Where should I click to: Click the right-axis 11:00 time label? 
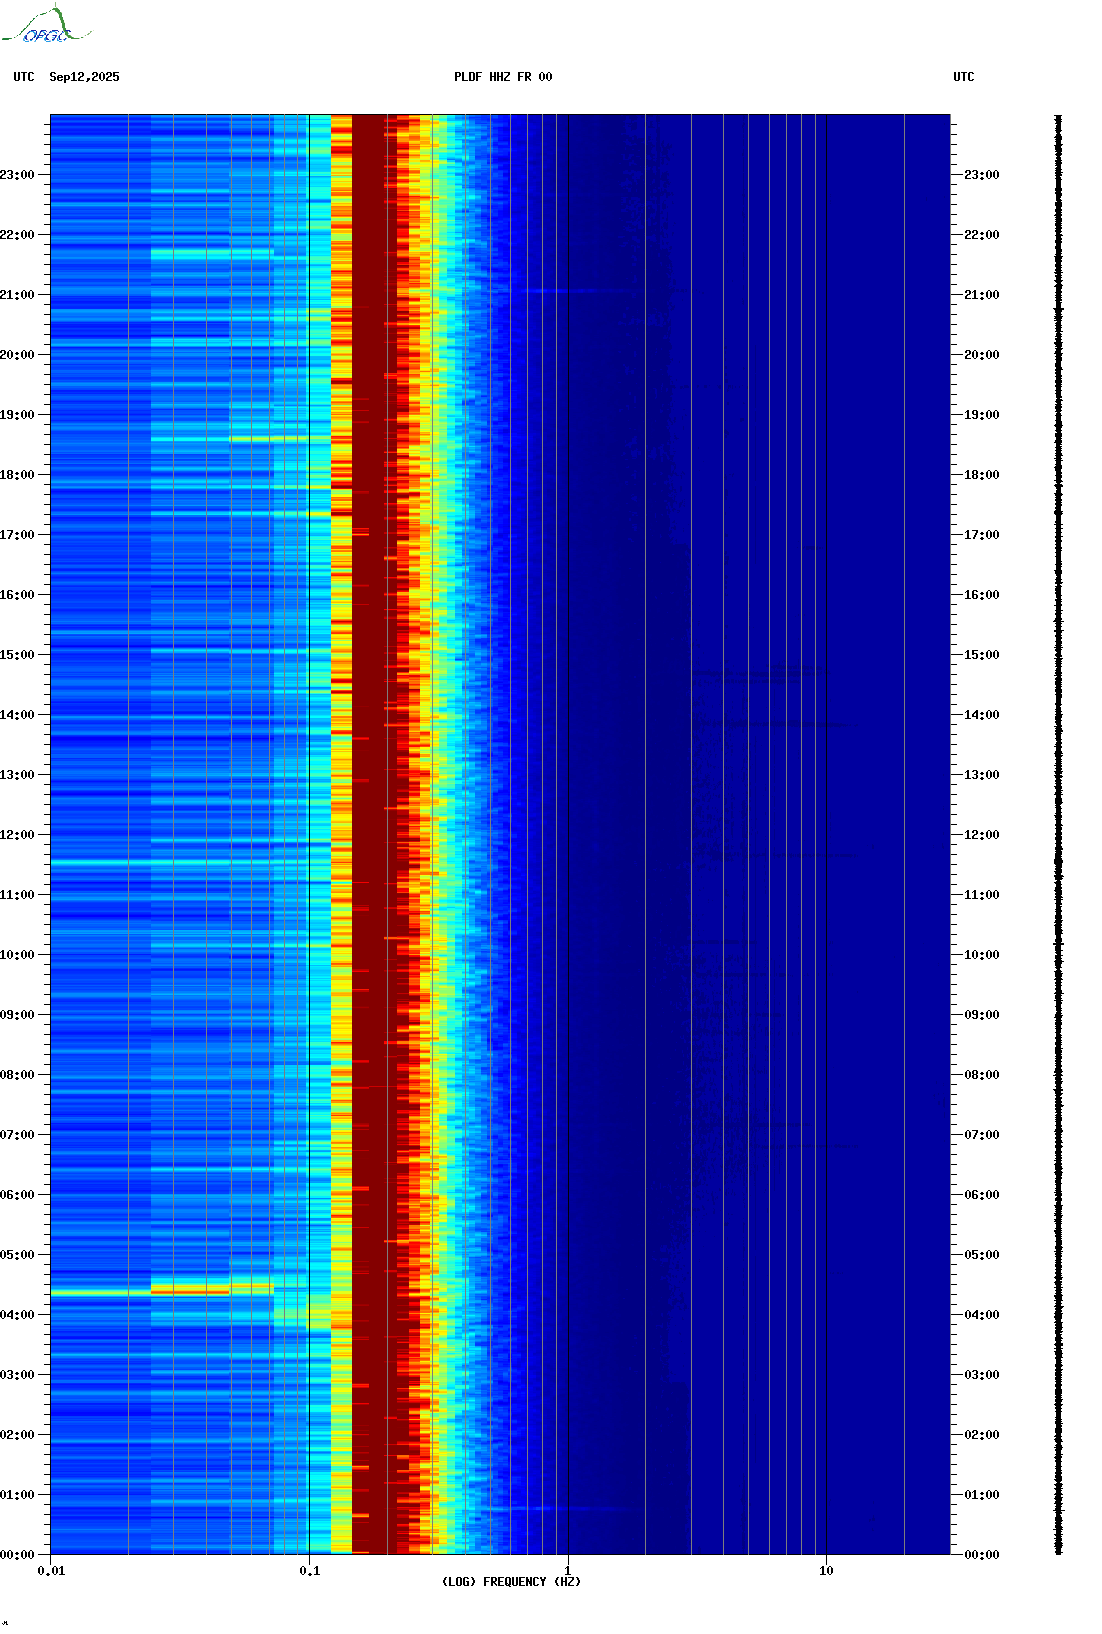(982, 895)
